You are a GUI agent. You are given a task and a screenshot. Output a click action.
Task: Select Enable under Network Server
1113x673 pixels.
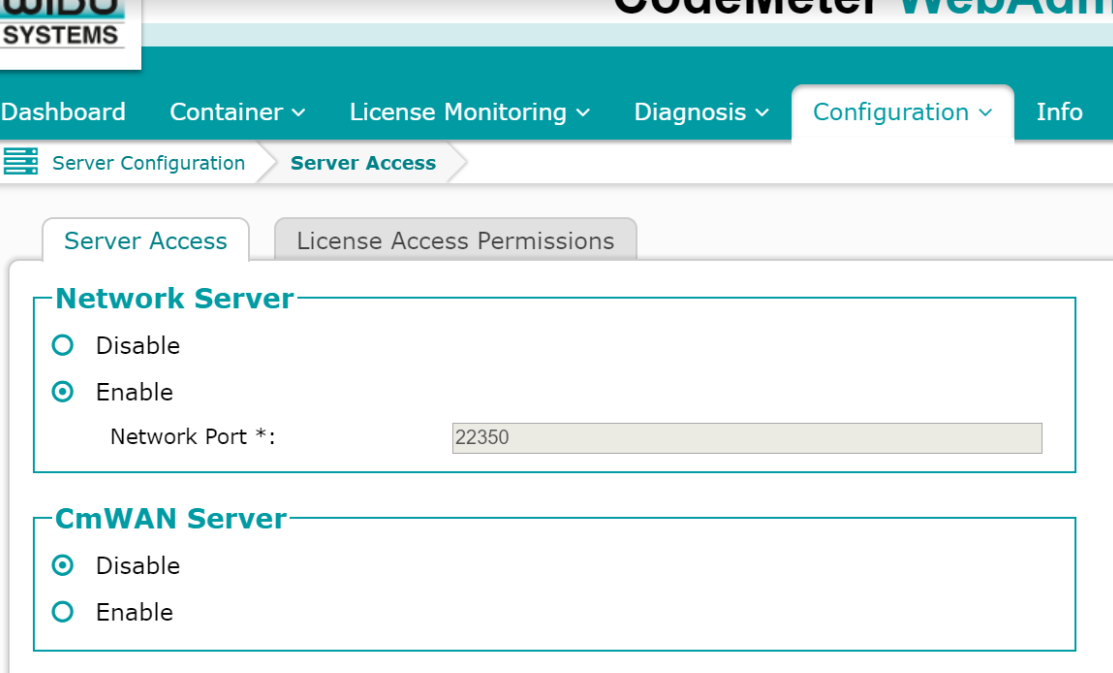[x=62, y=392]
